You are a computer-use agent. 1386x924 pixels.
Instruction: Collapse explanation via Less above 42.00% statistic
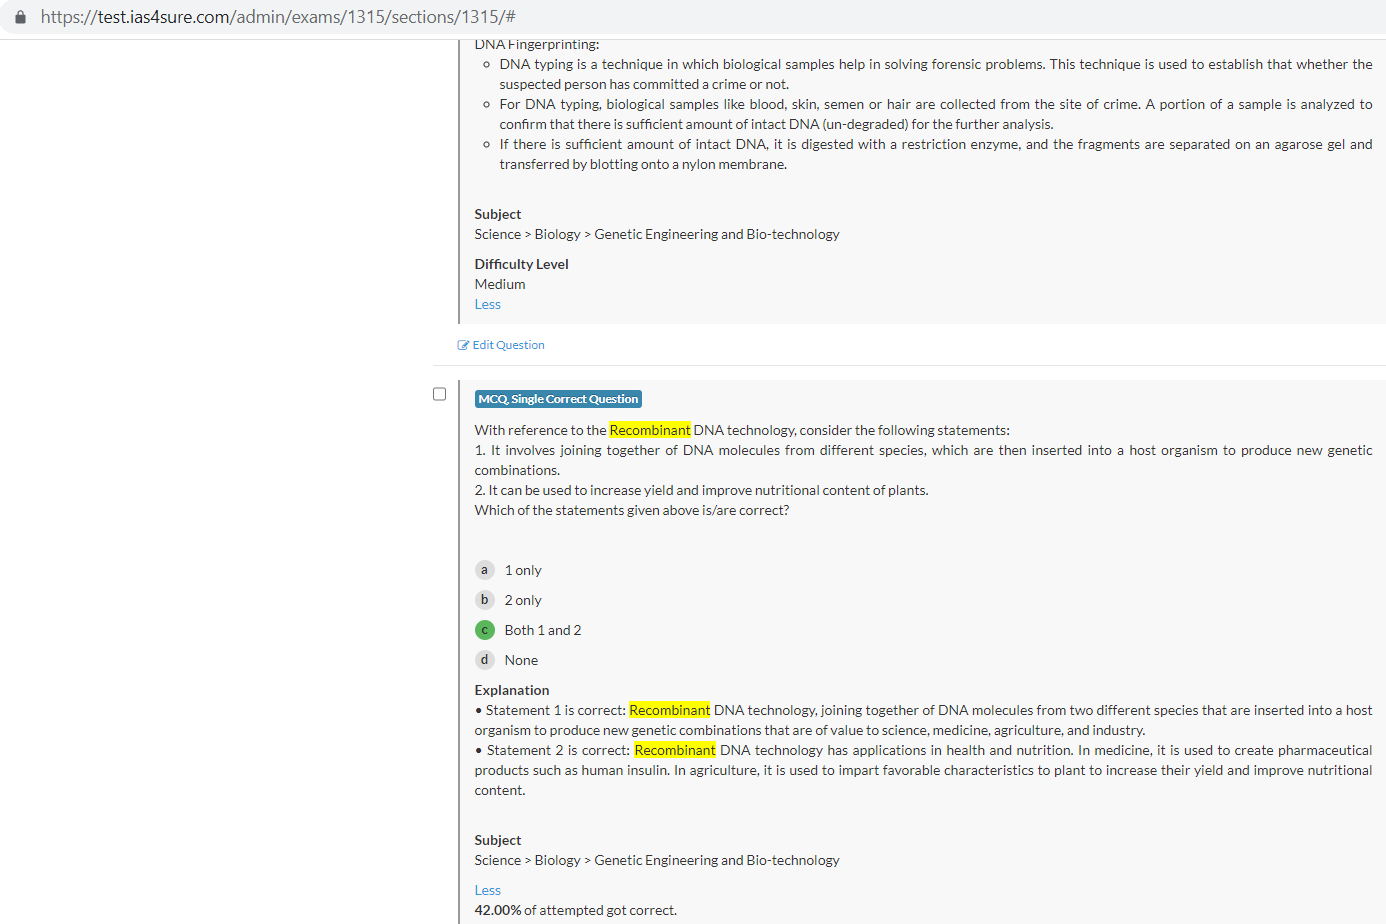point(487,890)
